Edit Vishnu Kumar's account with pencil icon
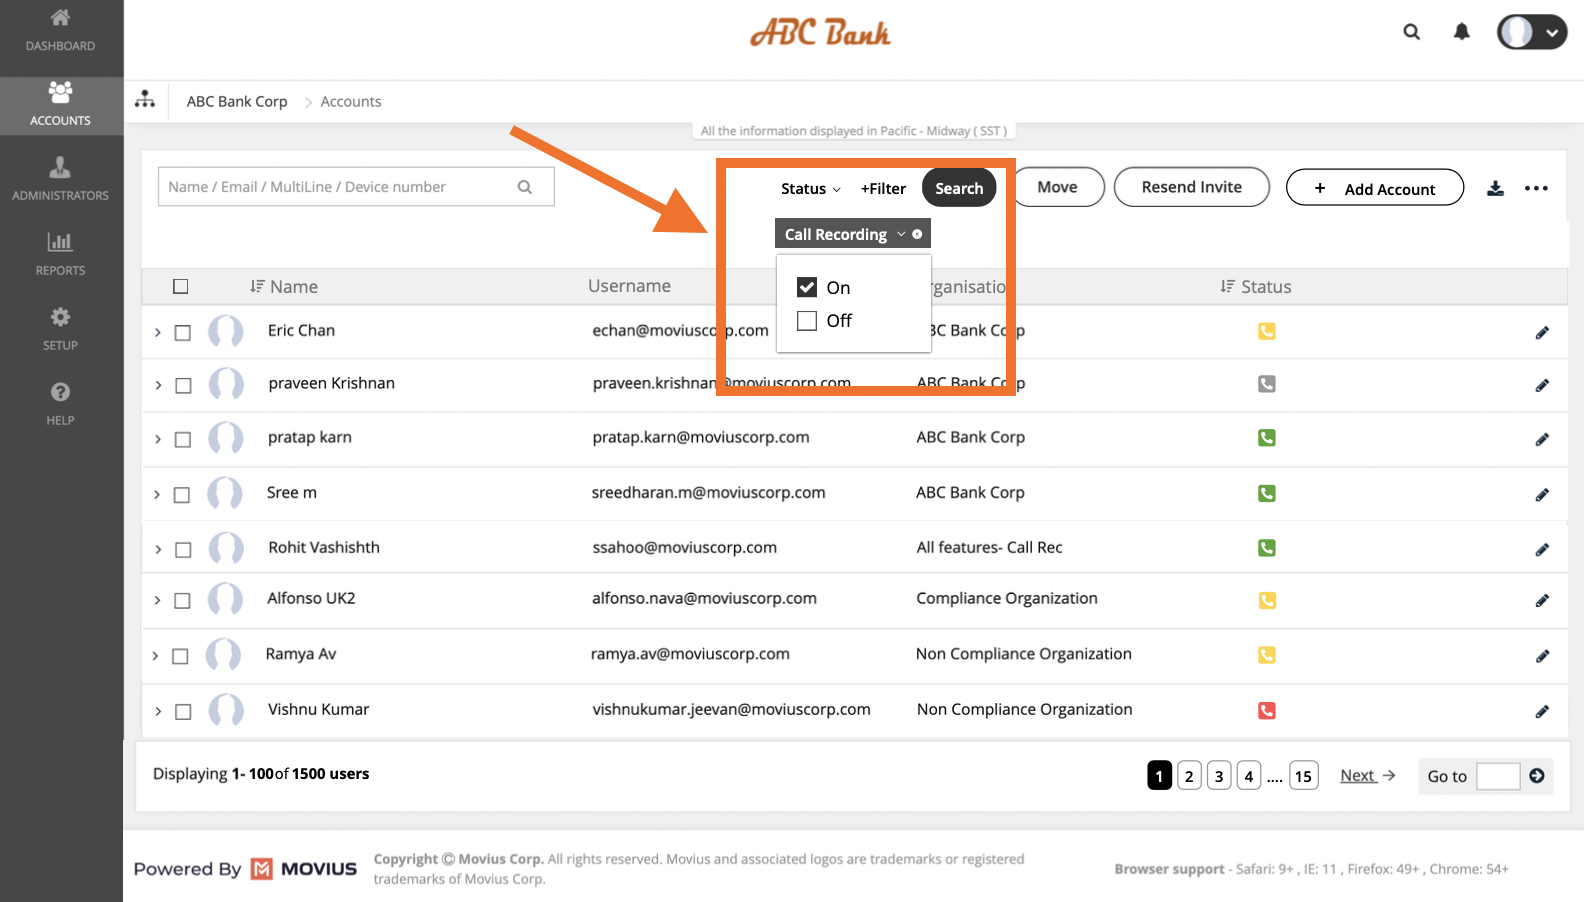 (x=1542, y=712)
